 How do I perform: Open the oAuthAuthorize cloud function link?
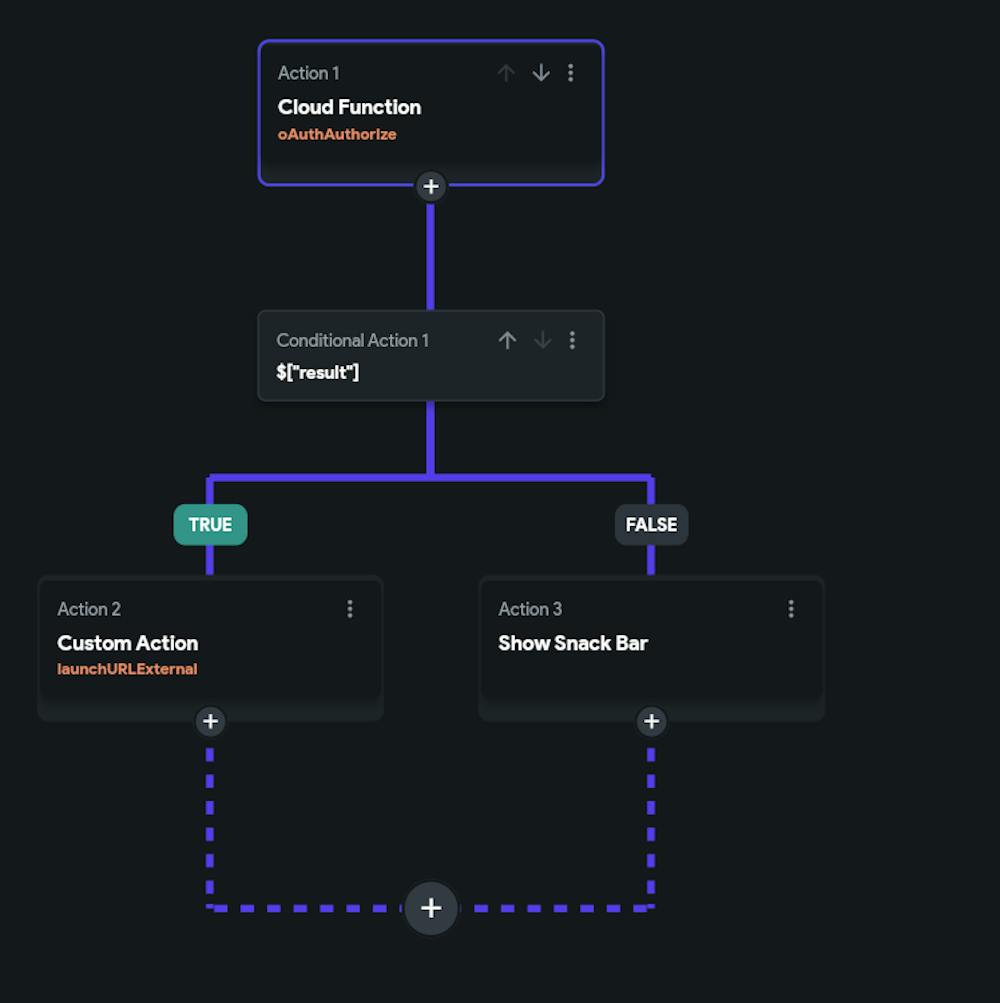337,133
